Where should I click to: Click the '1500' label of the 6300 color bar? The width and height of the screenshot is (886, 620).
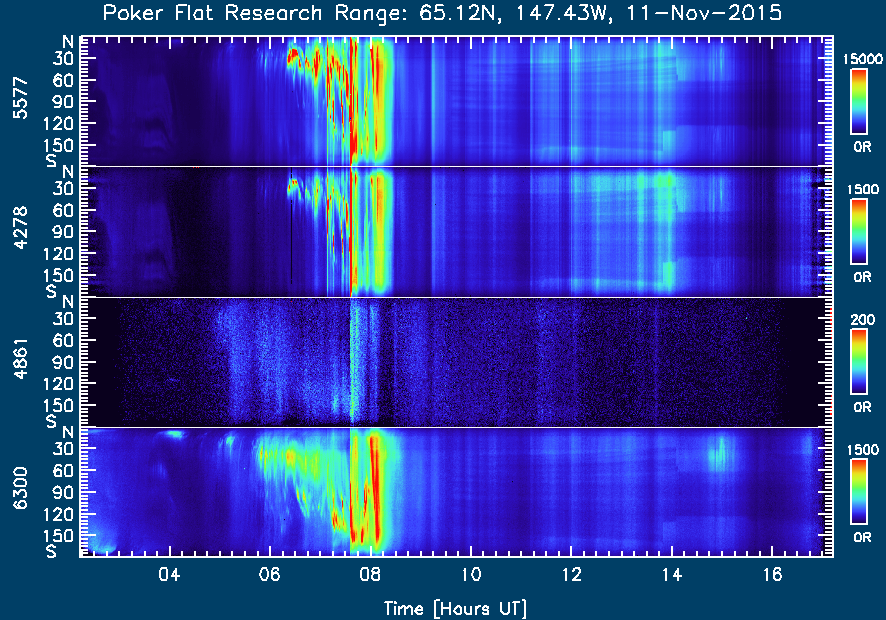862,450
